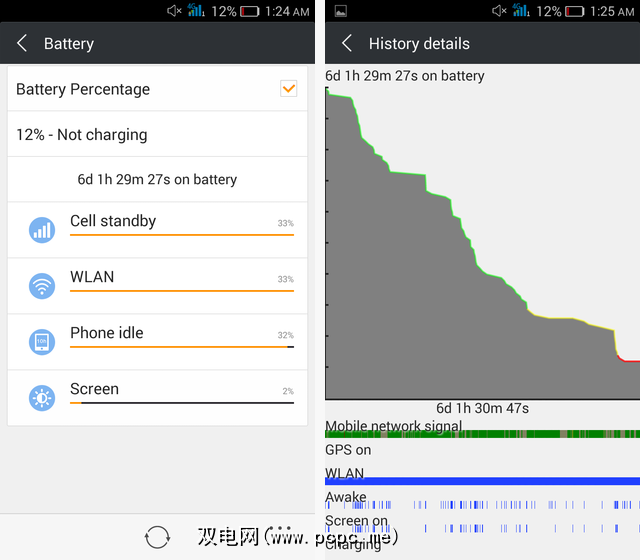Image resolution: width=640 pixels, height=560 pixels.
Task: Tap the Screen usage progress bar
Action: point(182,403)
